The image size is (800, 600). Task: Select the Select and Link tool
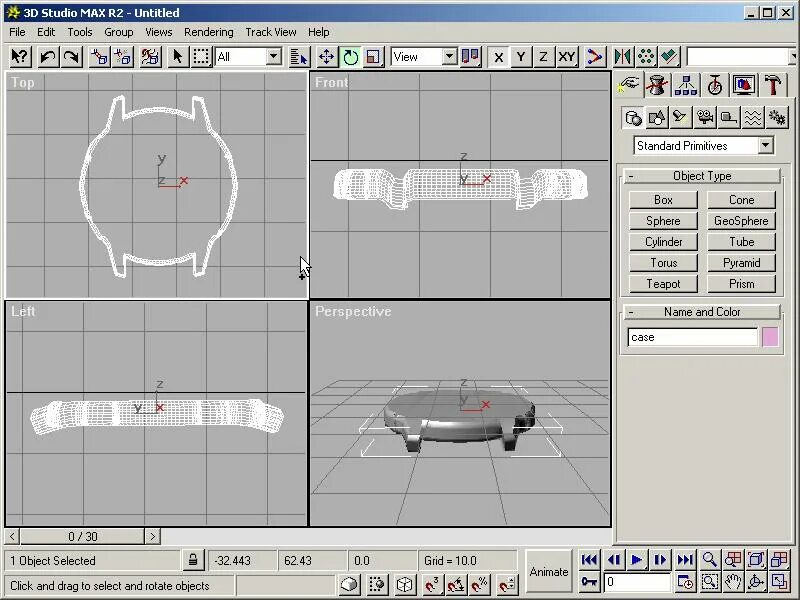tap(99, 57)
